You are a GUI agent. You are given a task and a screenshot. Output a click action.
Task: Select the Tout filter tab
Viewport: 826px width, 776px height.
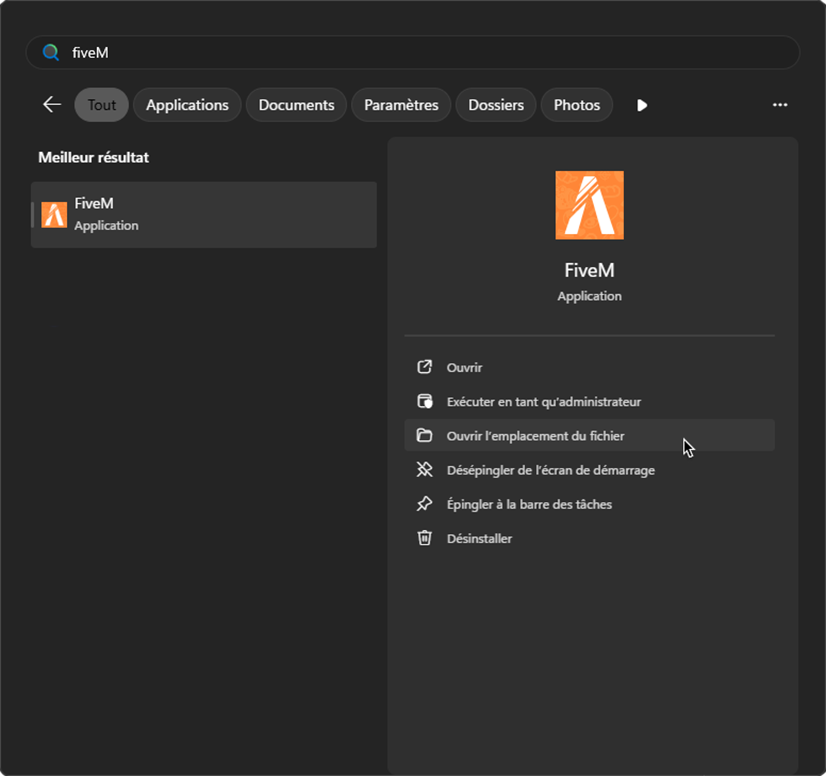tap(101, 105)
